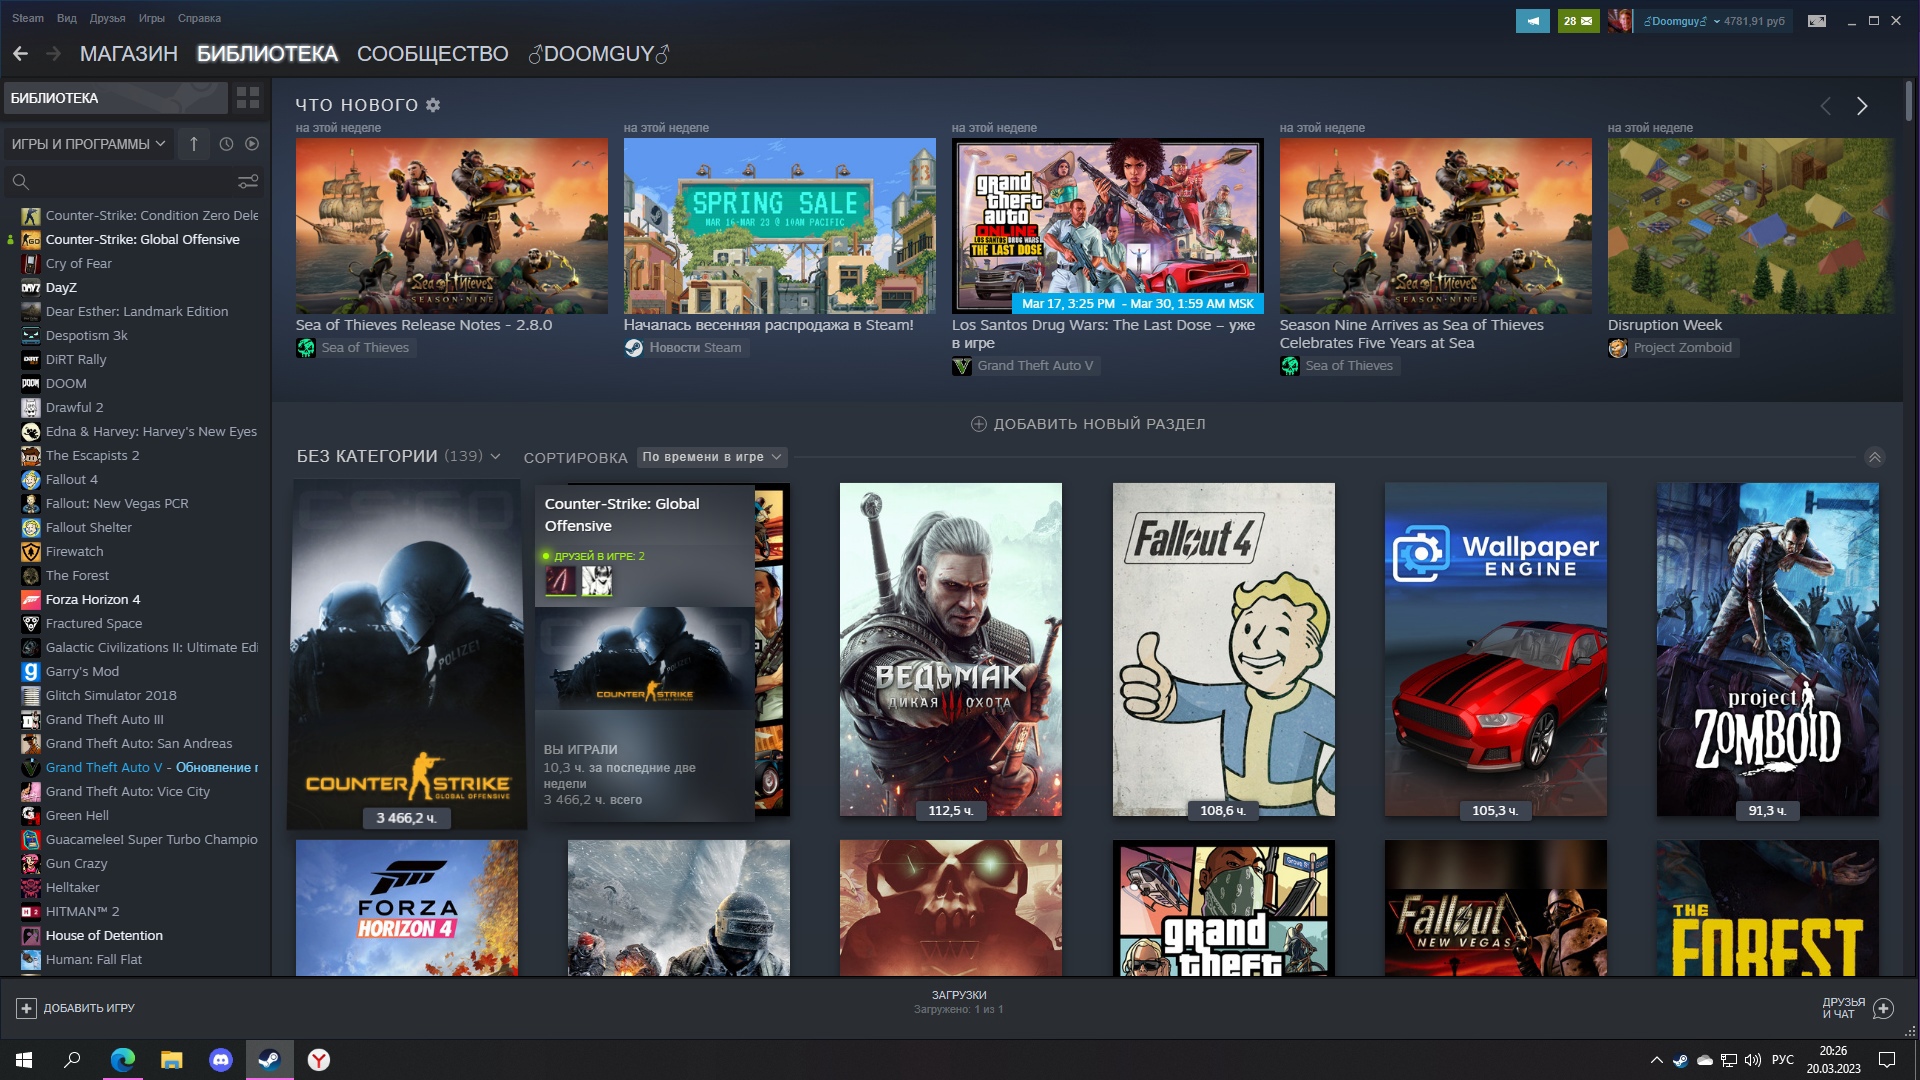Sort the game list ascending arrow
The height and width of the screenshot is (1080, 1920).
click(194, 144)
